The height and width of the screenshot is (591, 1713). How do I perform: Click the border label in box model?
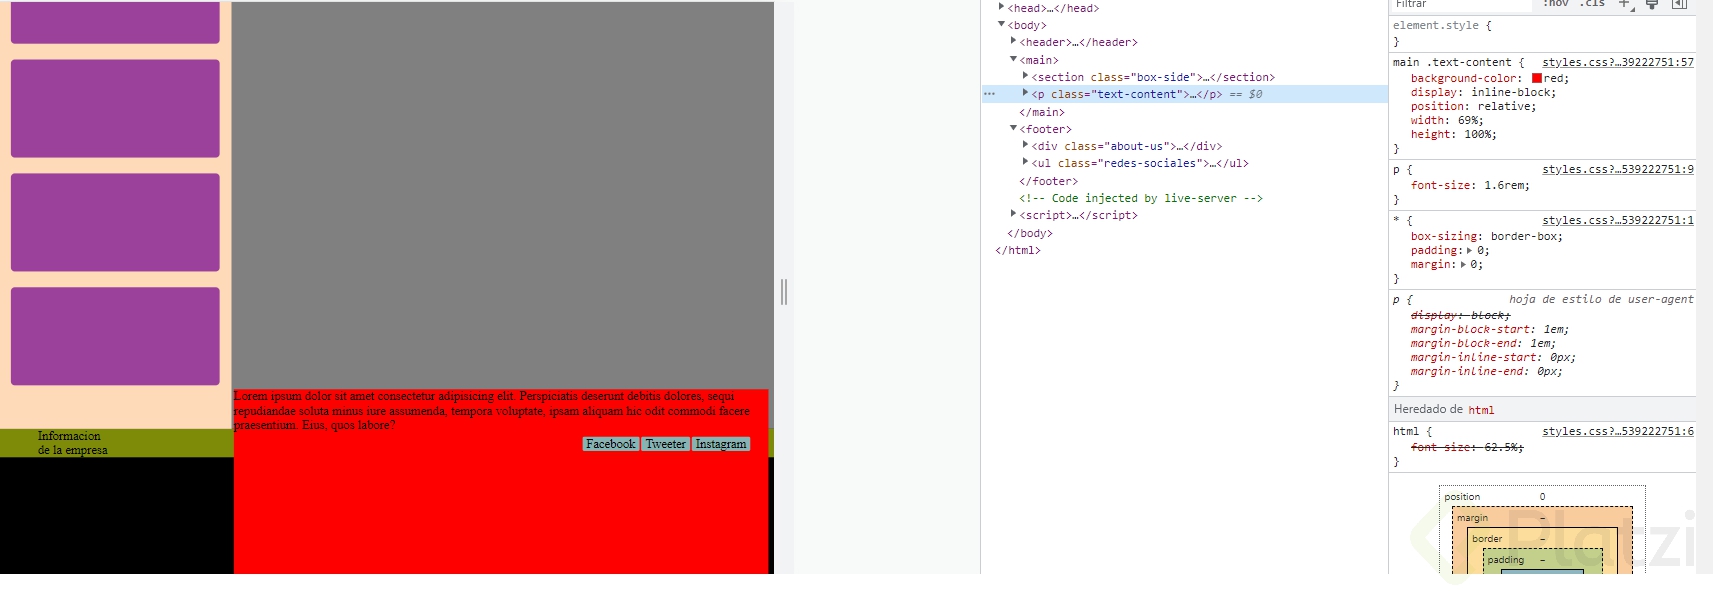point(1487,539)
